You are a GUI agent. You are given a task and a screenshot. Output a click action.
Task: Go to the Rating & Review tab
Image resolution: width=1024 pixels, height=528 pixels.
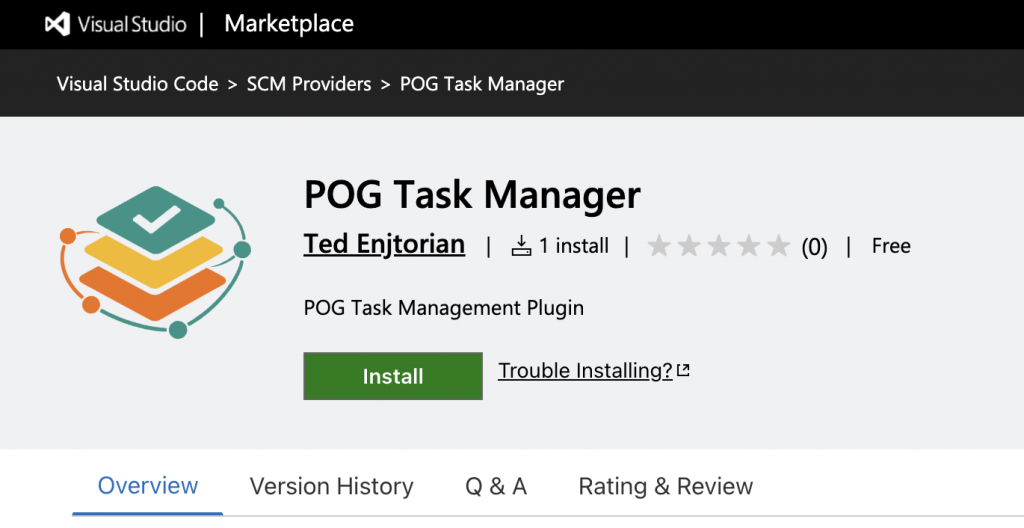tap(665, 487)
